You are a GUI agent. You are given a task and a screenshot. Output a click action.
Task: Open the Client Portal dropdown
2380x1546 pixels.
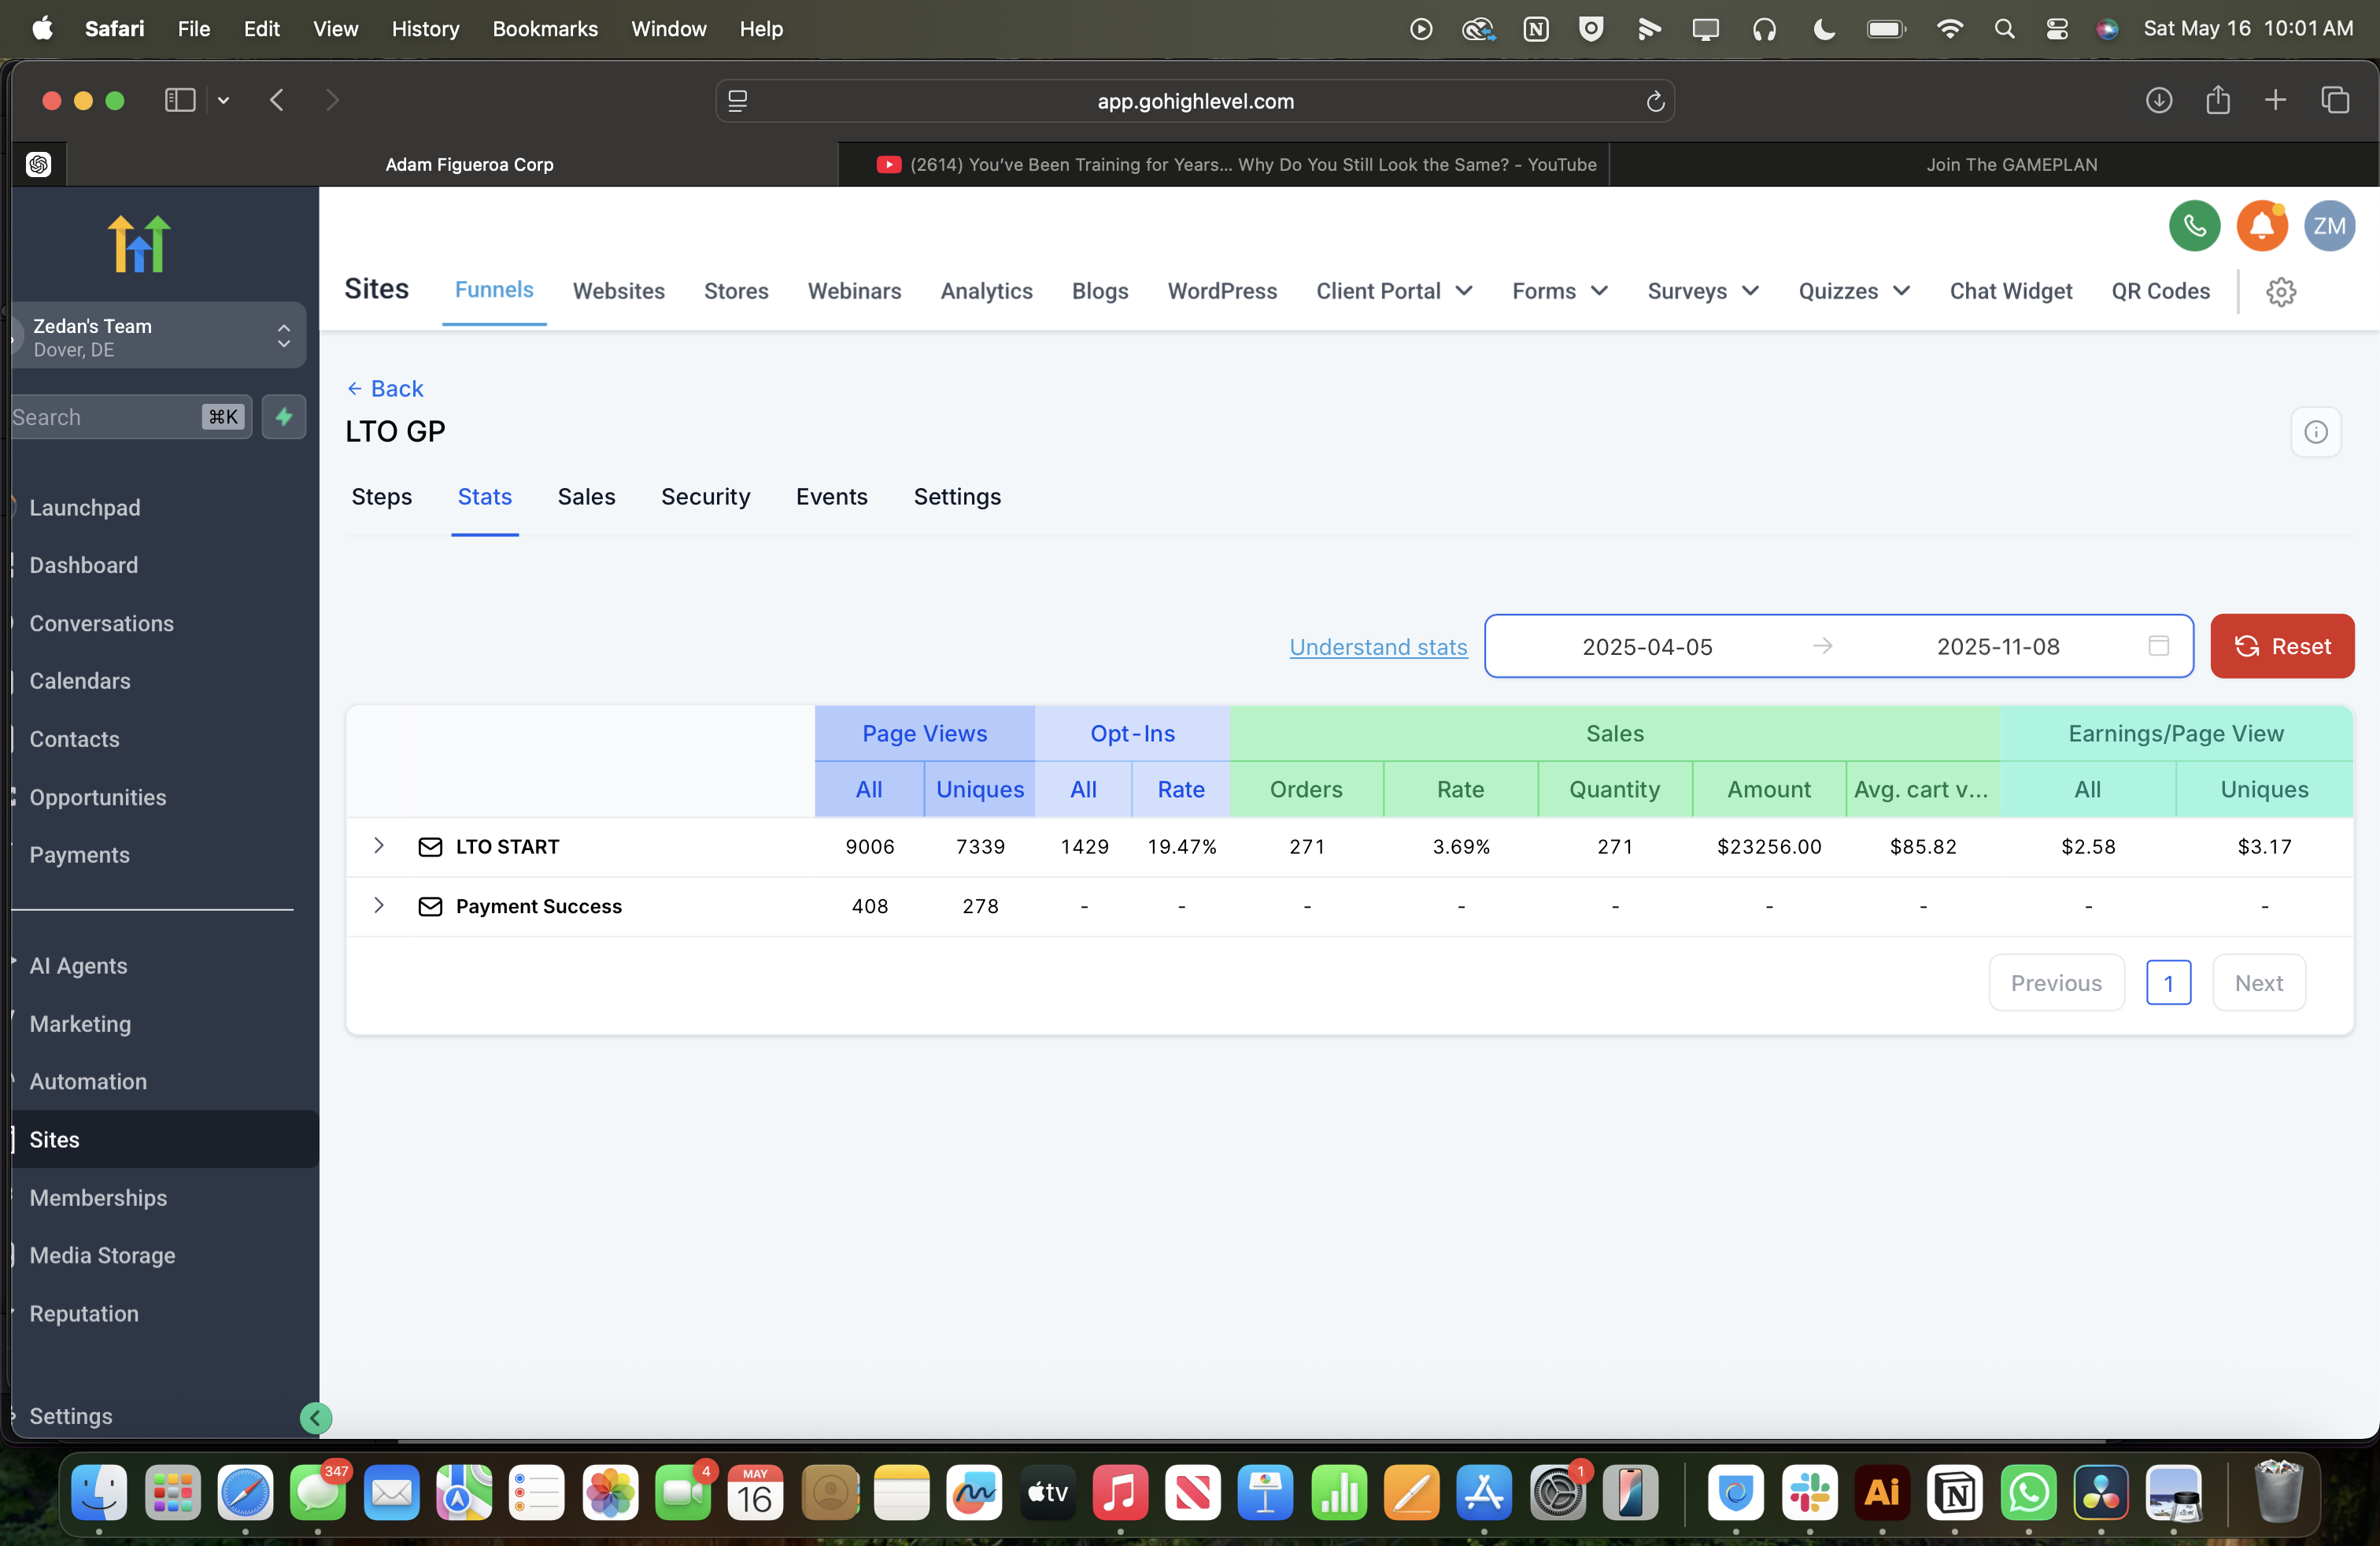1394,291
